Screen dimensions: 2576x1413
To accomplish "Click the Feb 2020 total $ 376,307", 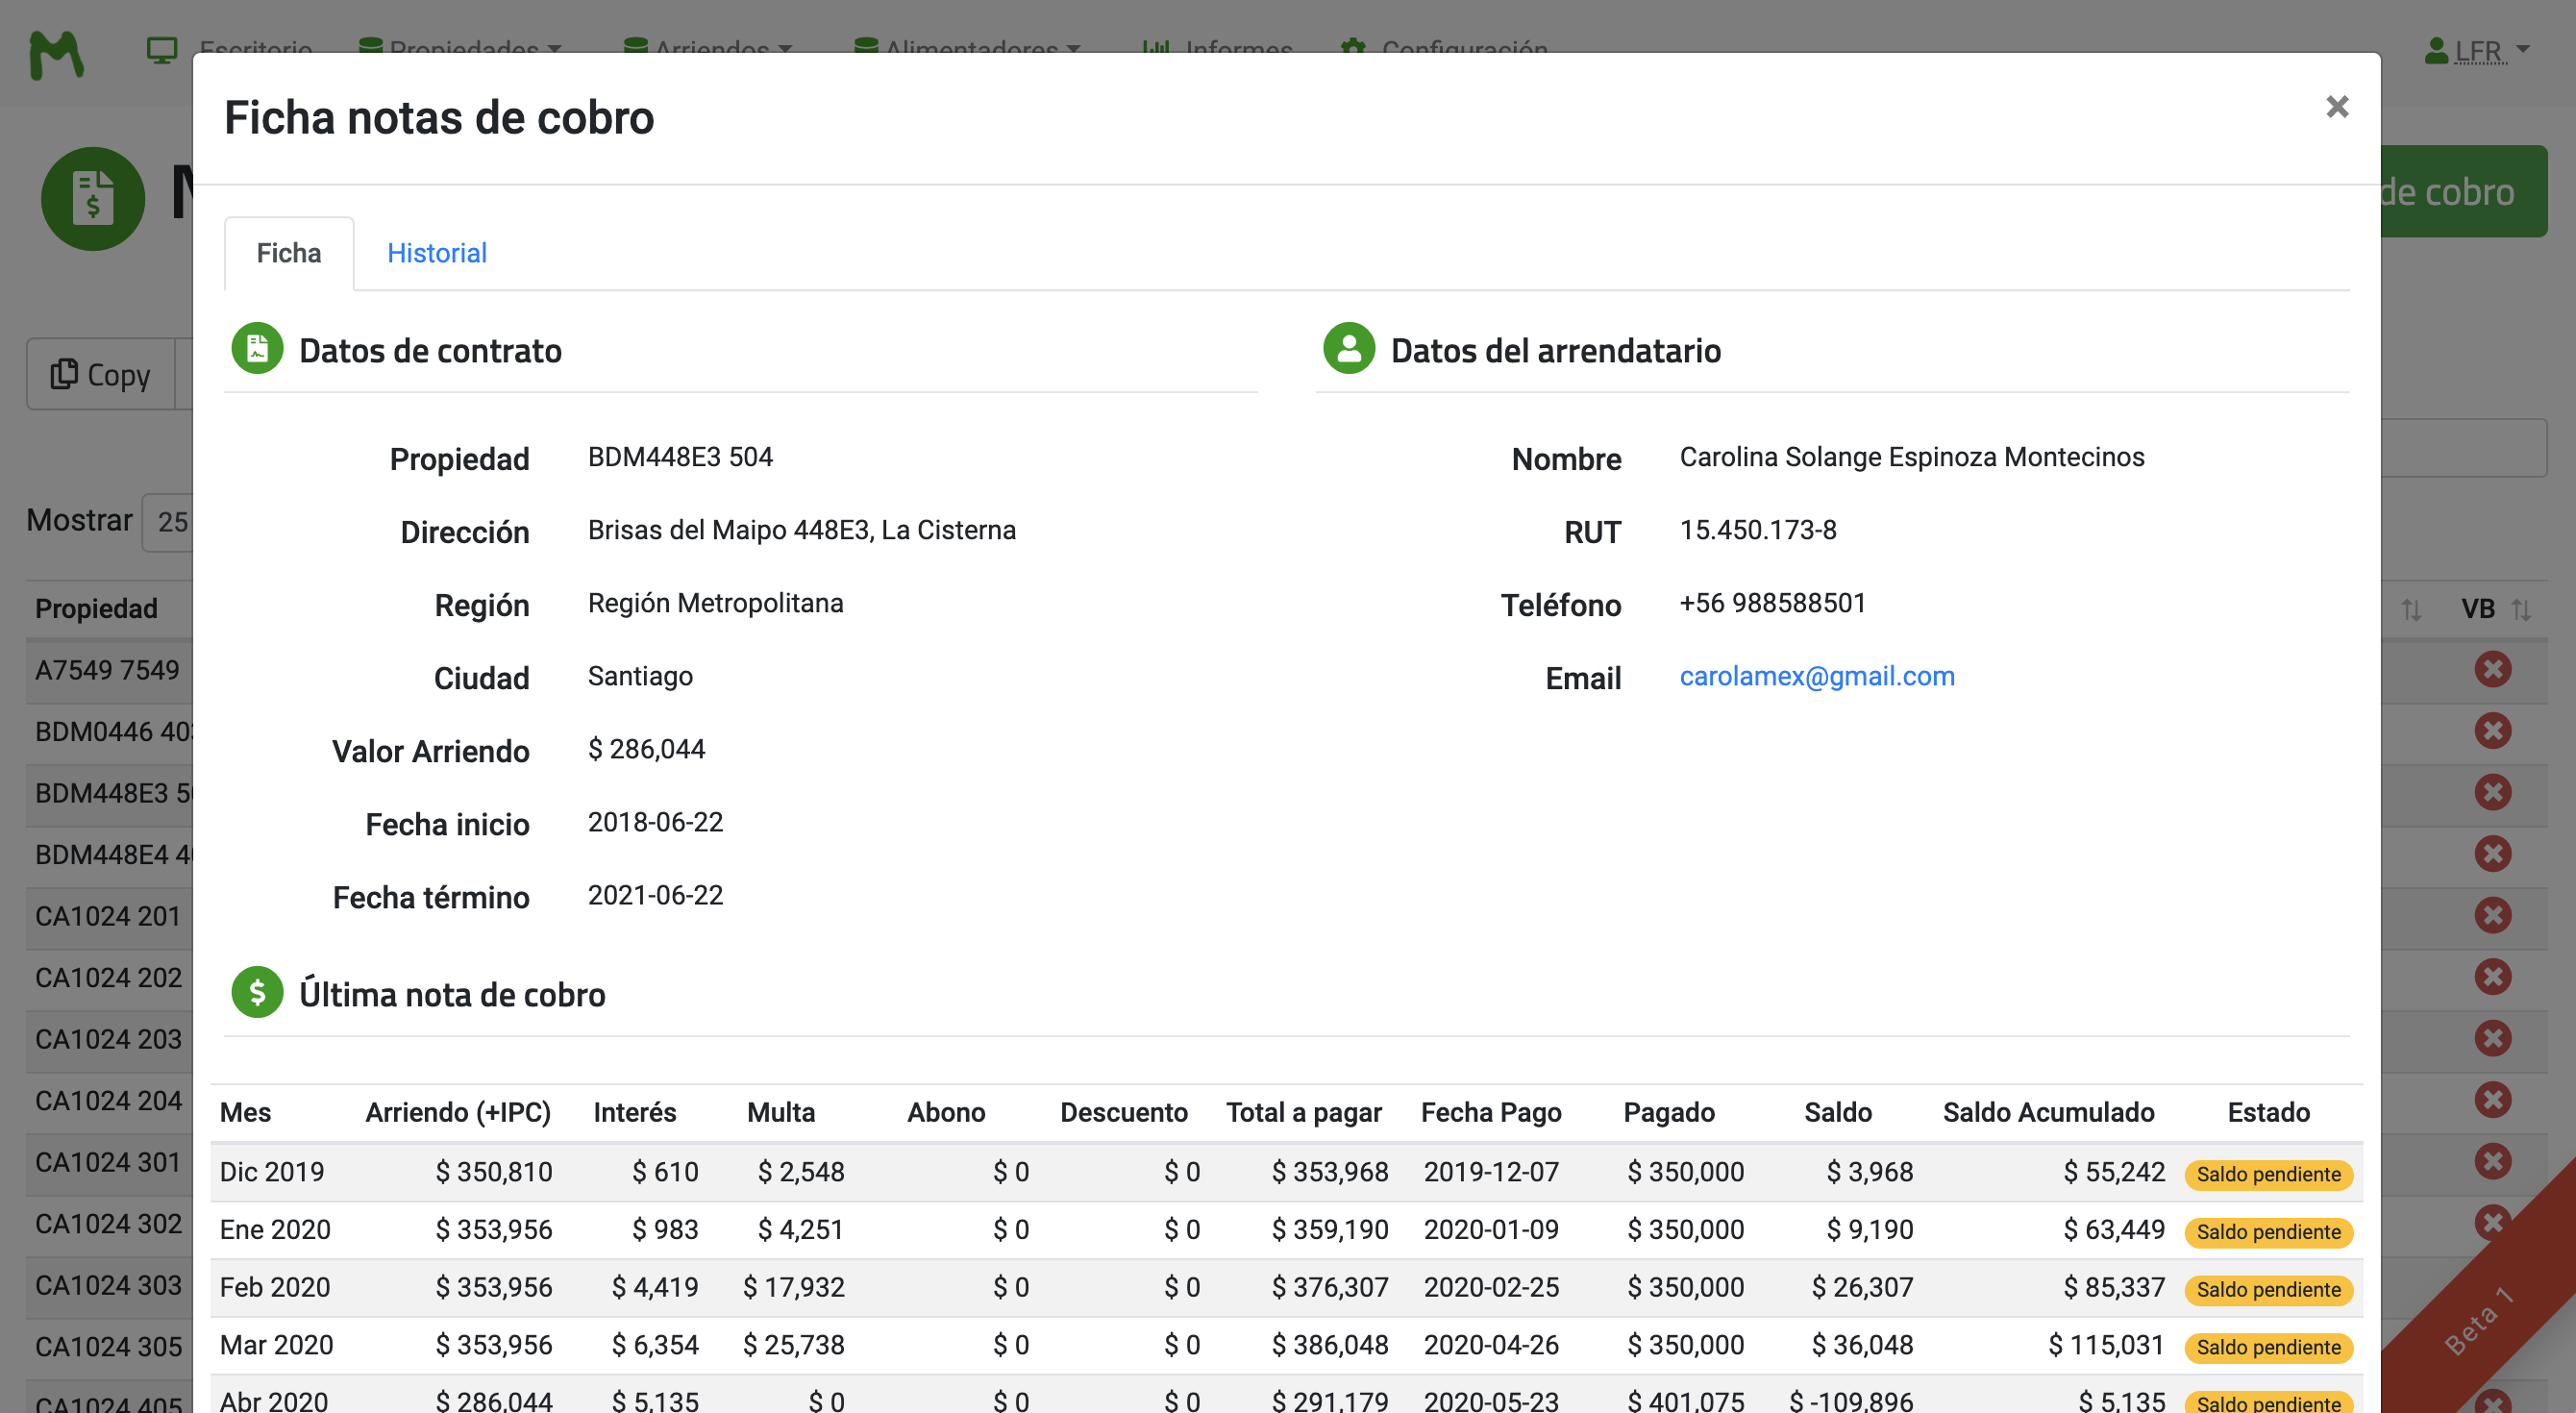I will pos(1330,1287).
